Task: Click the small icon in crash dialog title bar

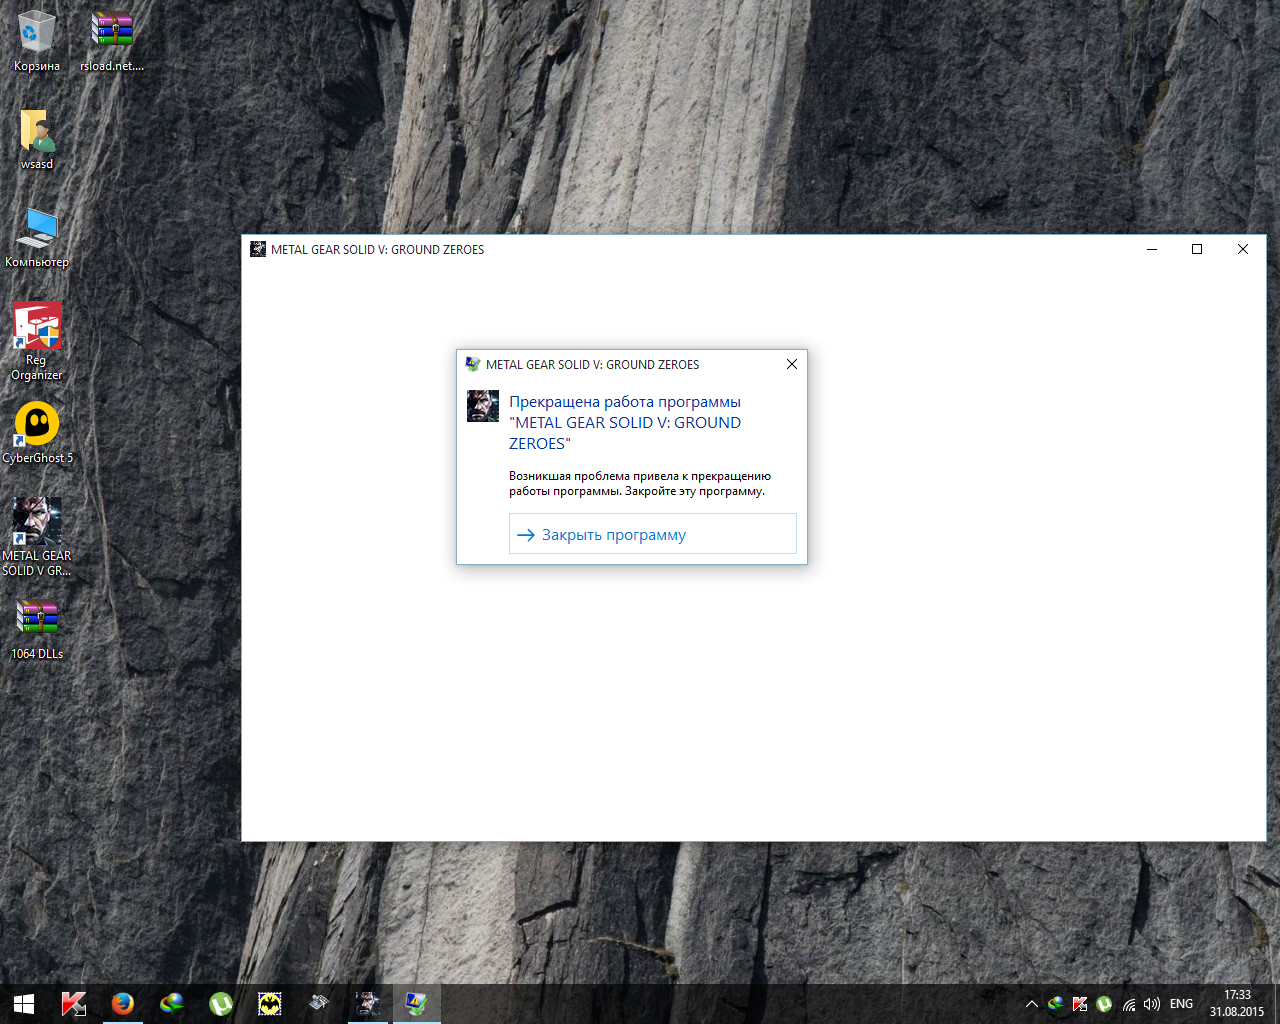Action: click(473, 364)
